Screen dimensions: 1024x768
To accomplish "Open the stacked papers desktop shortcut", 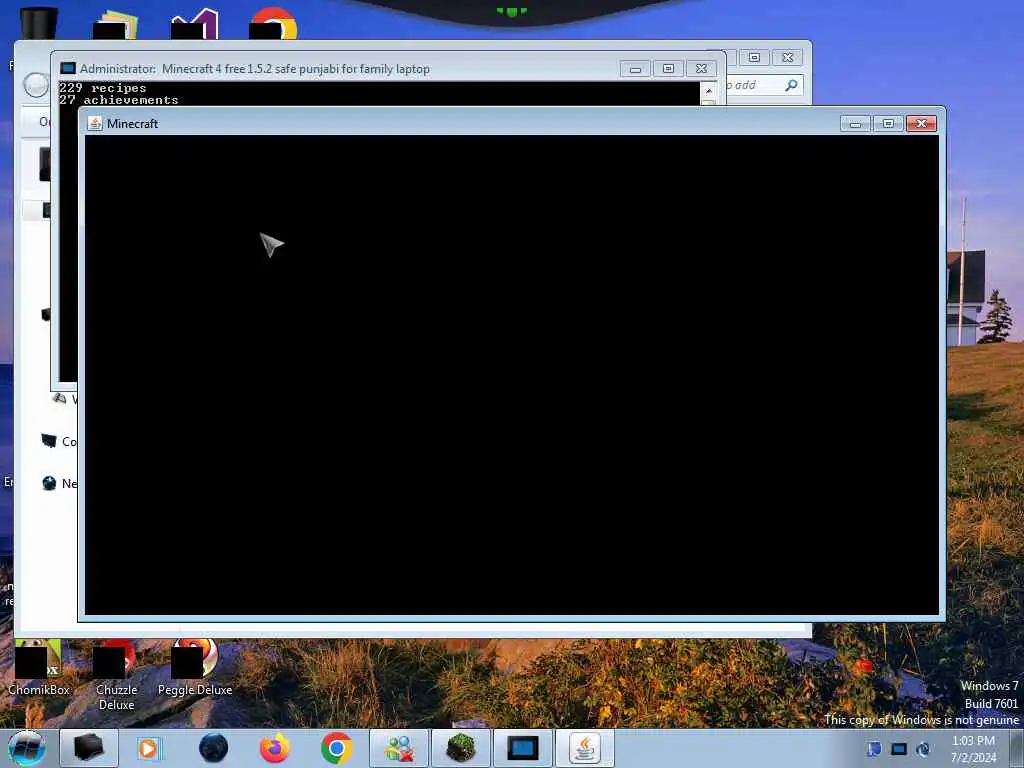I will tap(116, 25).
